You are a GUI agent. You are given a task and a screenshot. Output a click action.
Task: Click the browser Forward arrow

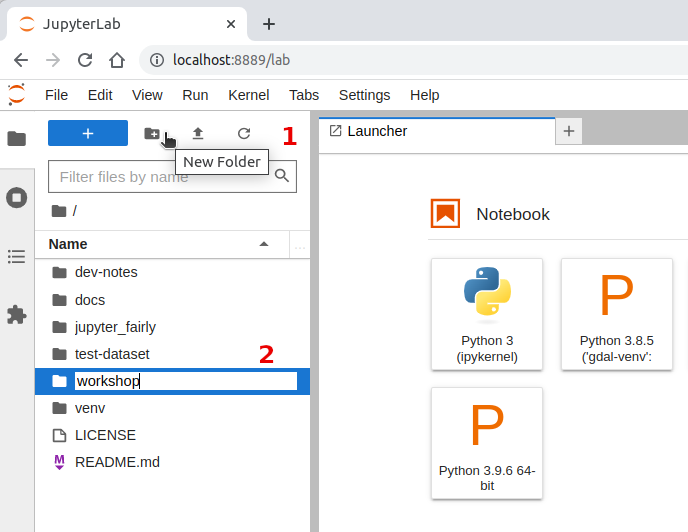click(x=53, y=60)
